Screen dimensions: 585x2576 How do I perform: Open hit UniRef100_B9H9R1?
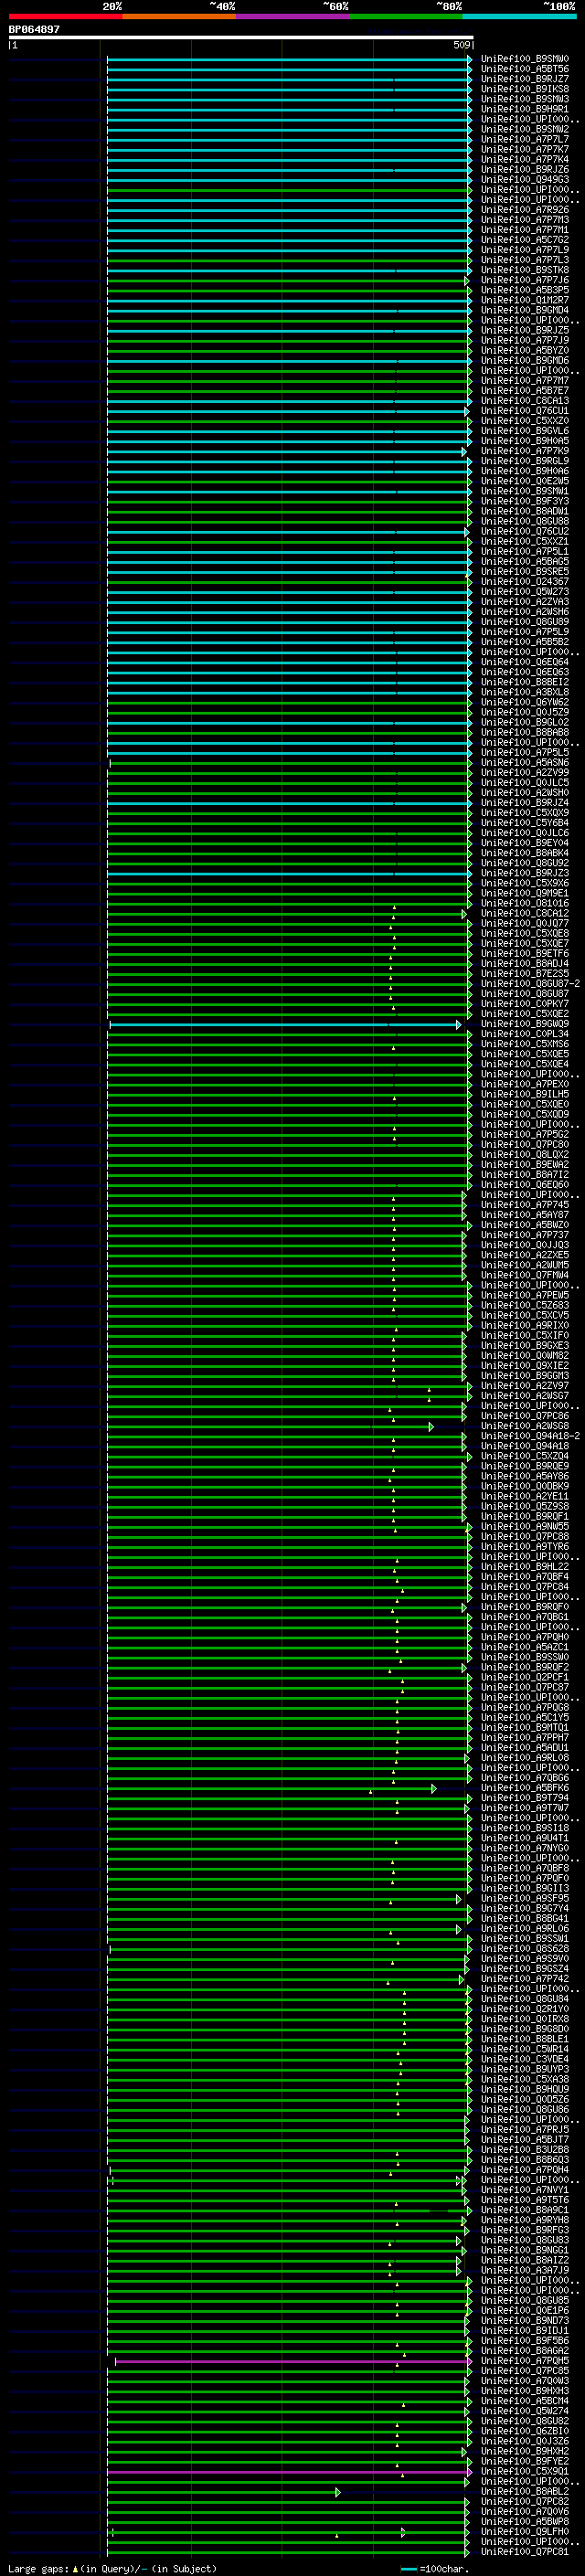pos(525,109)
